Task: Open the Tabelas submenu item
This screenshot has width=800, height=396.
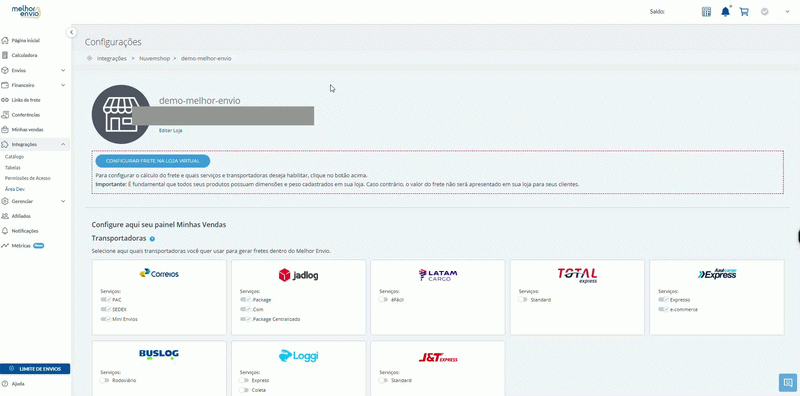Action: pyautogui.click(x=12, y=167)
